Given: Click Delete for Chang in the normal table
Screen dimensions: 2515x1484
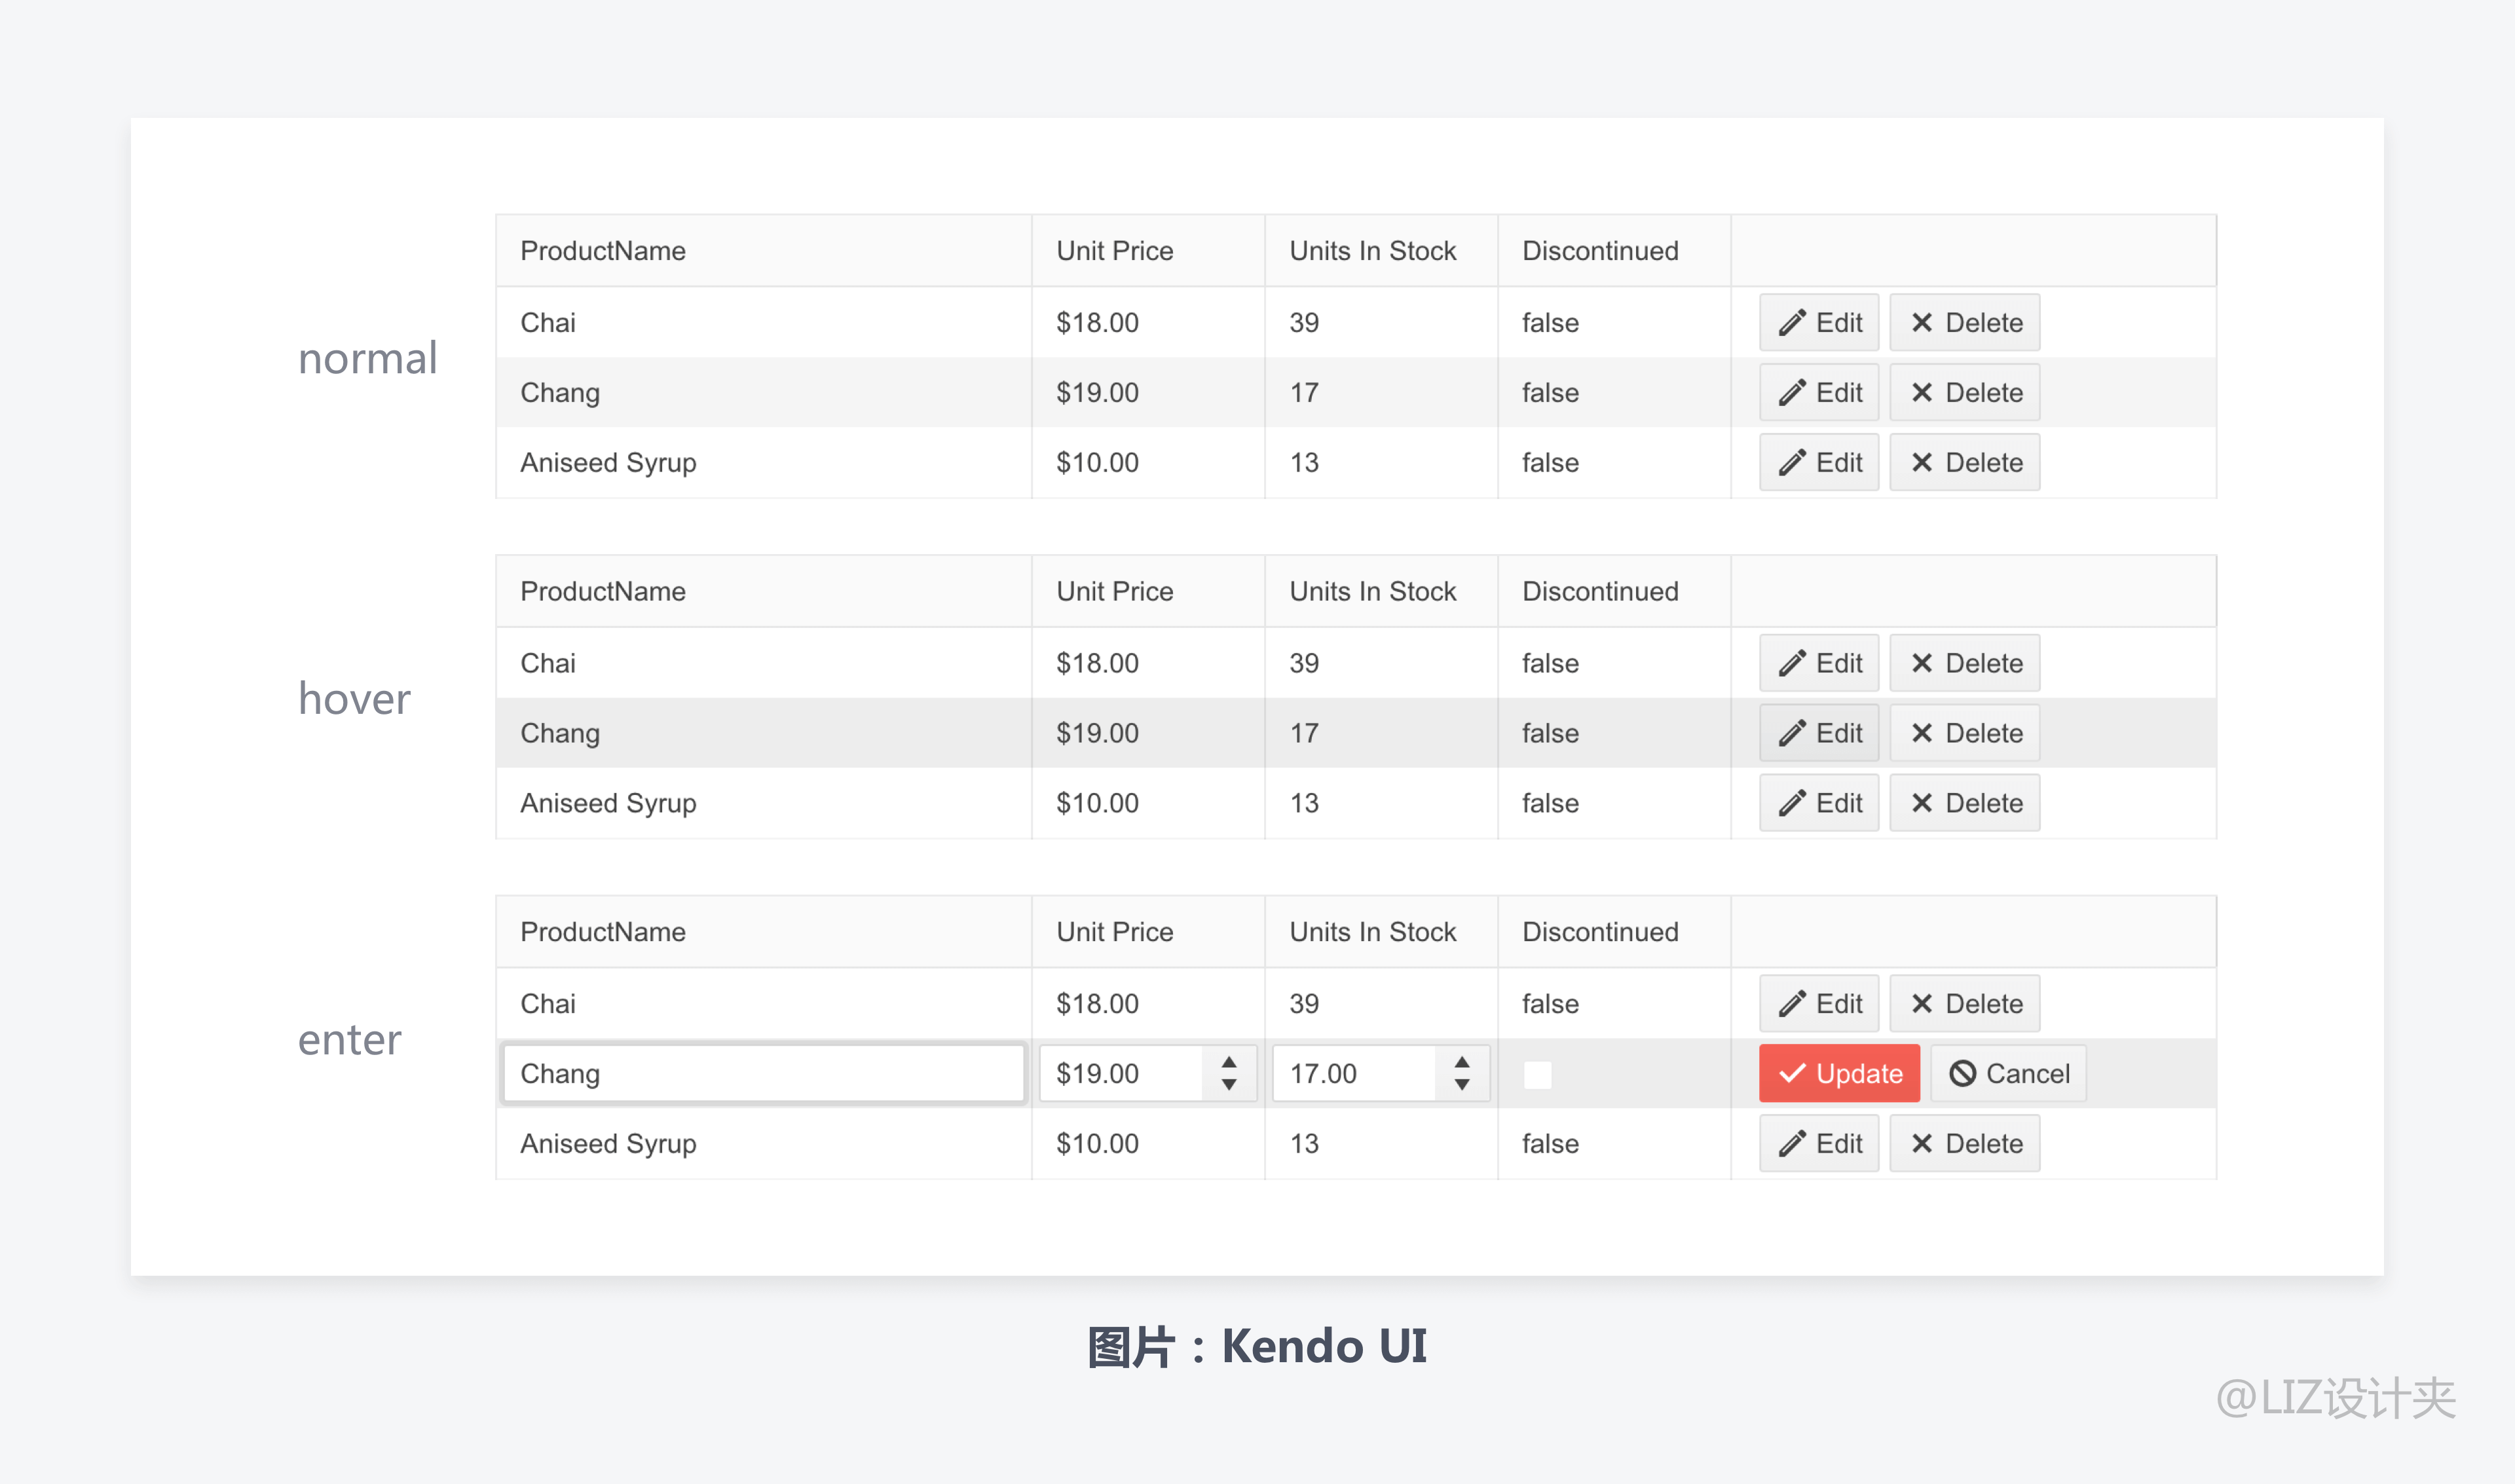Looking at the screenshot, I should click(x=1965, y=392).
